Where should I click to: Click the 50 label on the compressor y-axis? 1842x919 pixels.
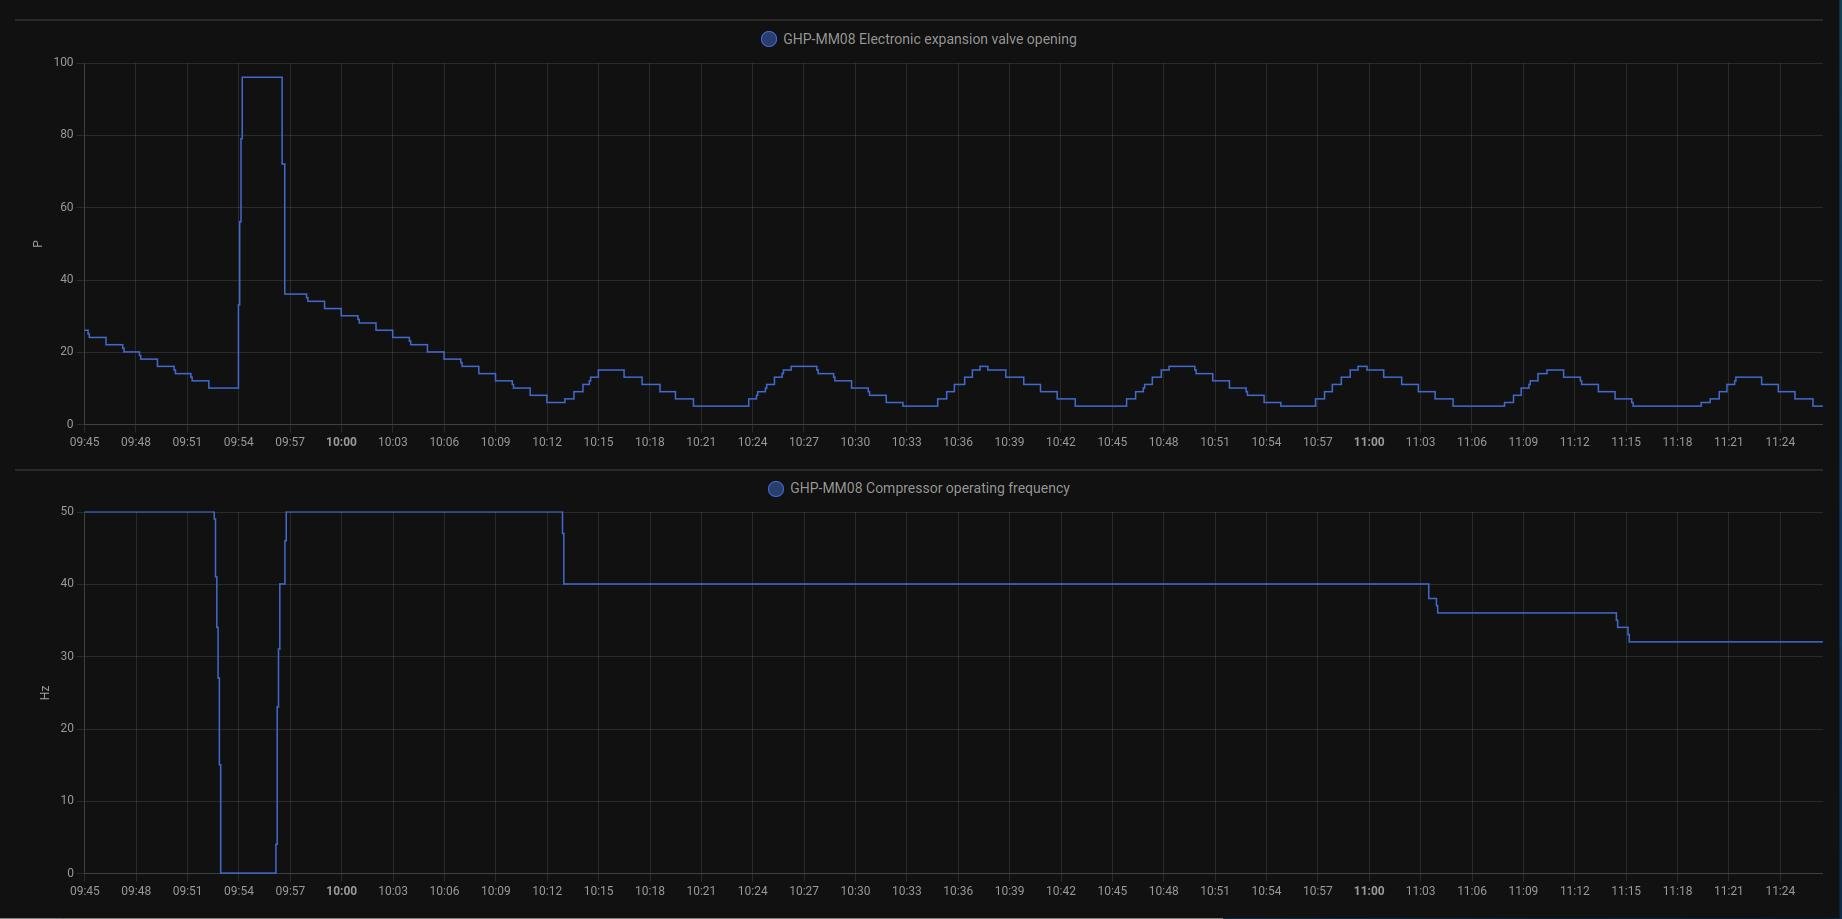pos(67,511)
